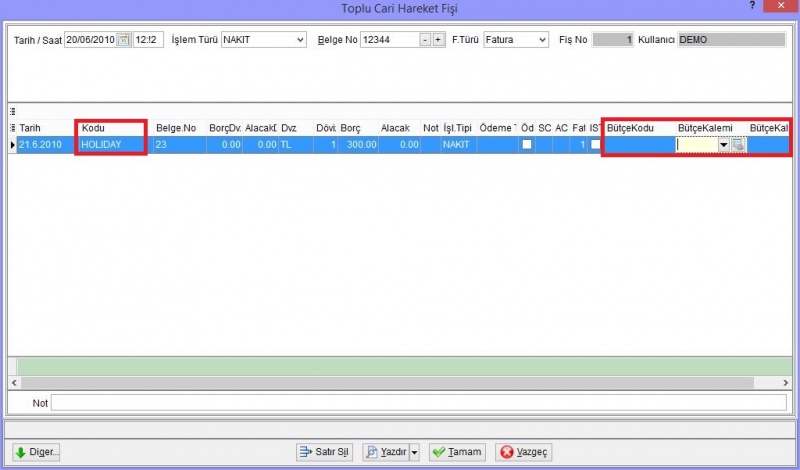Click the time input field
The height and width of the screenshot is (470, 800).
coord(148,40)
